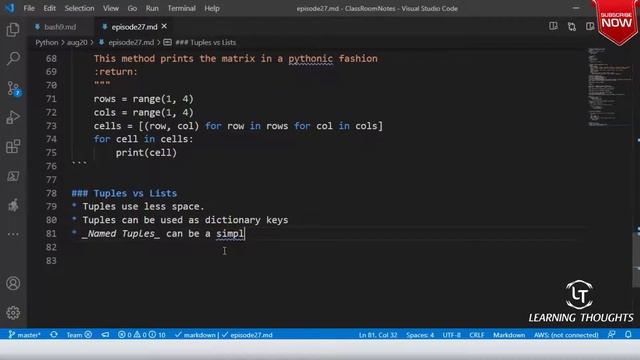Screen dimensions: 640x360
Task: Close the episode27.md tab
Action: point(164,27)
